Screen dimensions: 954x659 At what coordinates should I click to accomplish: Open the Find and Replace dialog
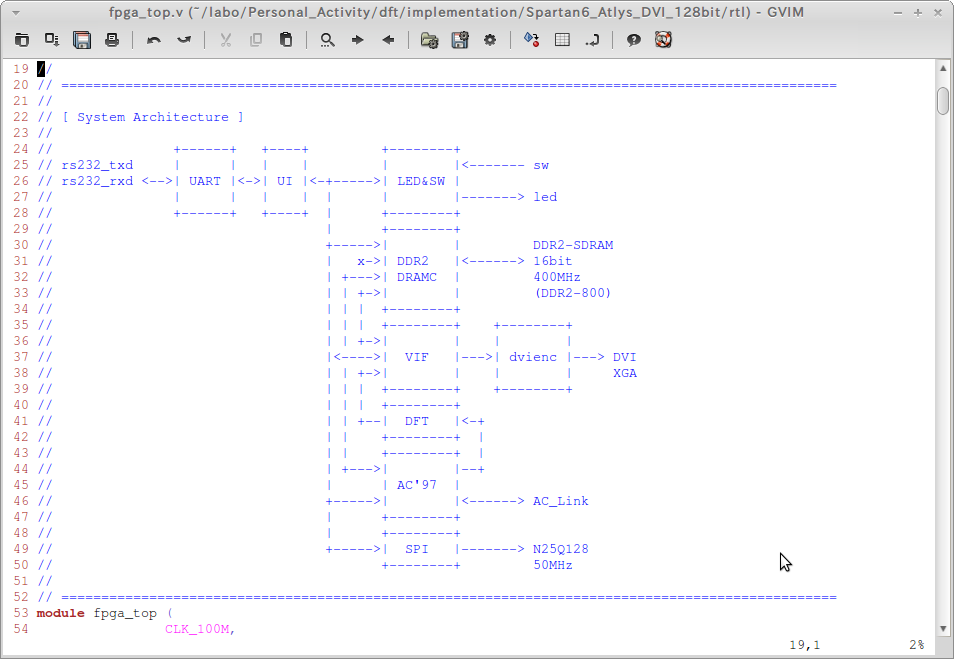327,40
